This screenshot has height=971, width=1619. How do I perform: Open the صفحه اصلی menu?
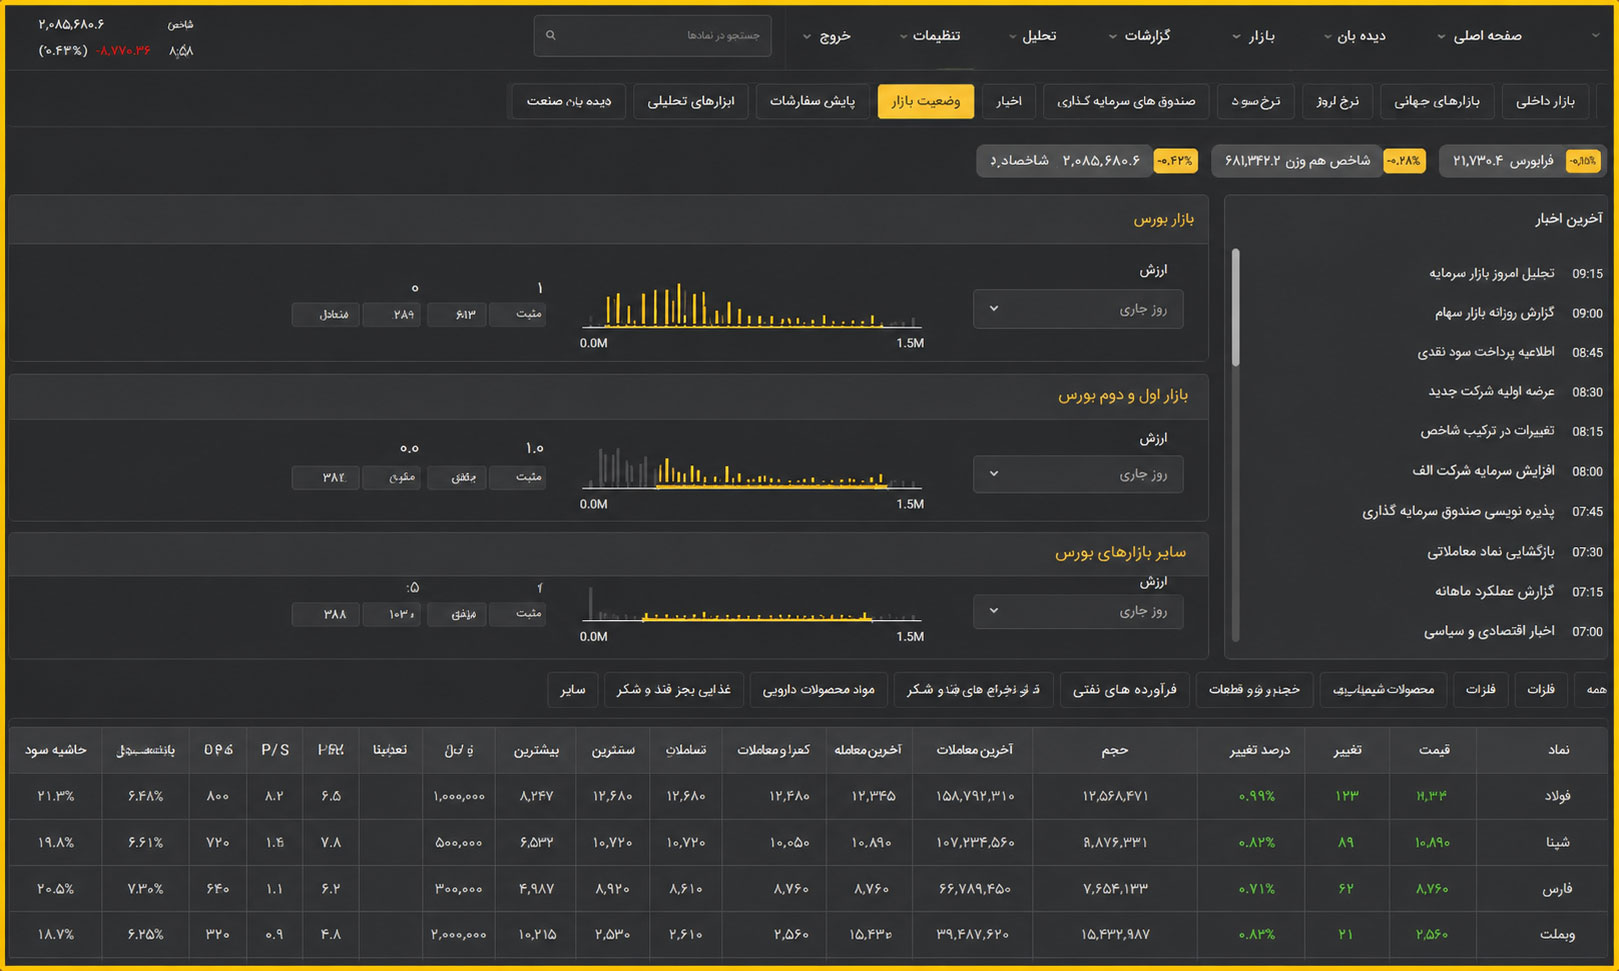pyautogui.click(x=1480, y=36)
